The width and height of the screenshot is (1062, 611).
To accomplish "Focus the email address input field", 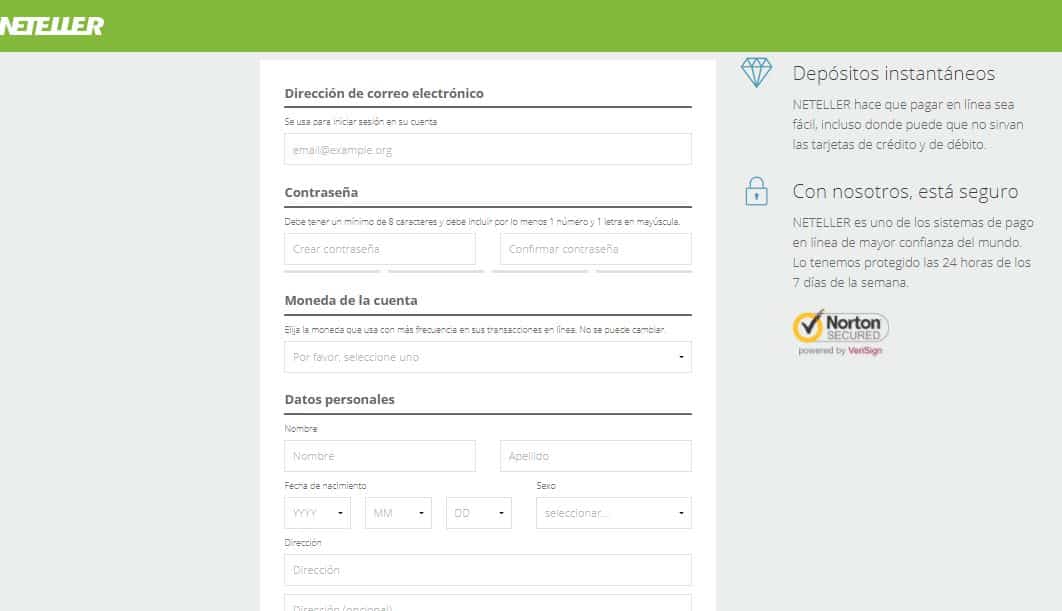I will click(488, 149).
